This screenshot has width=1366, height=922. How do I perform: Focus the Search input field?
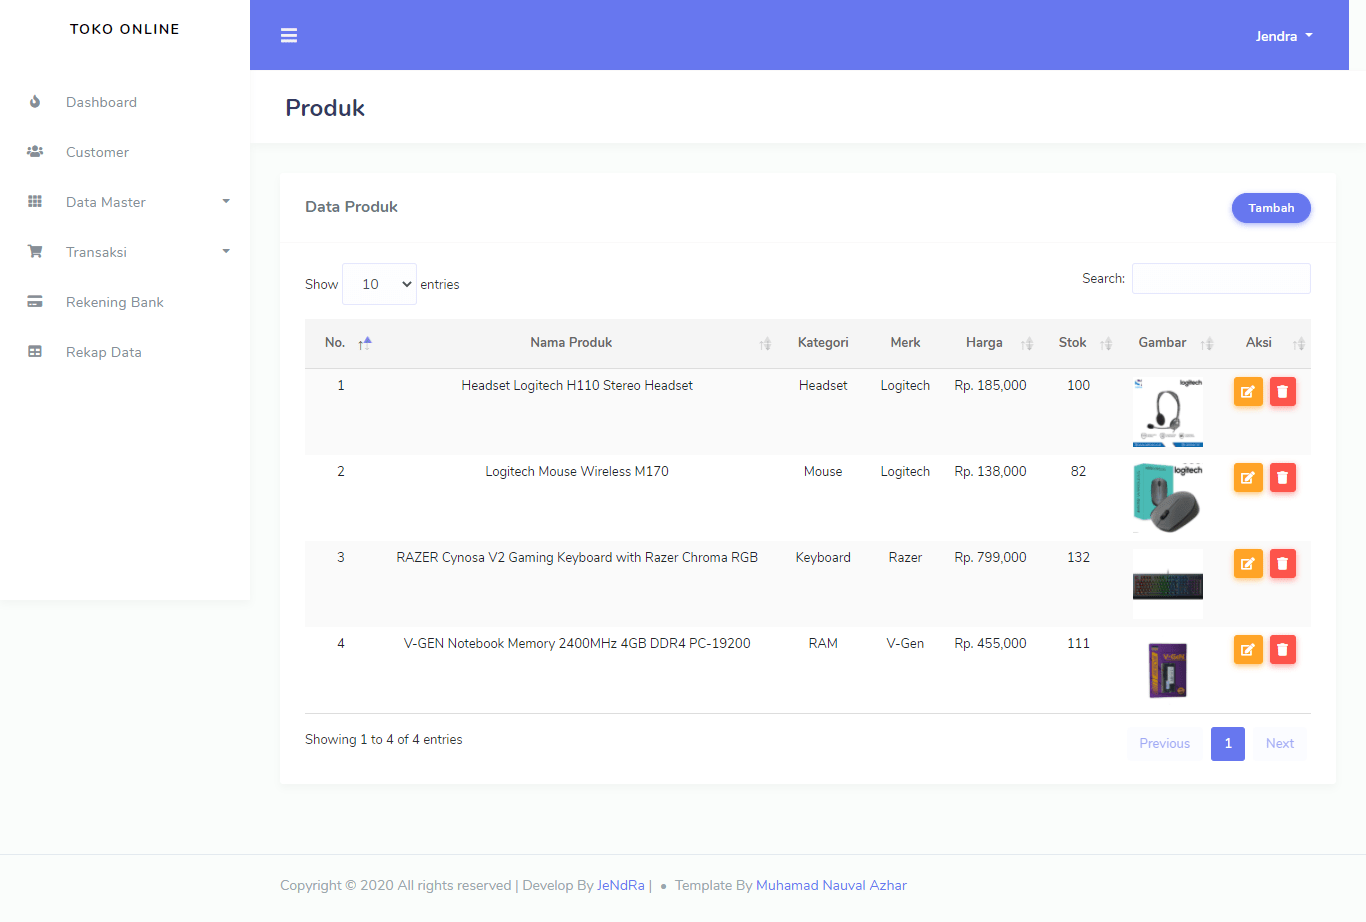pos(1221,278)
